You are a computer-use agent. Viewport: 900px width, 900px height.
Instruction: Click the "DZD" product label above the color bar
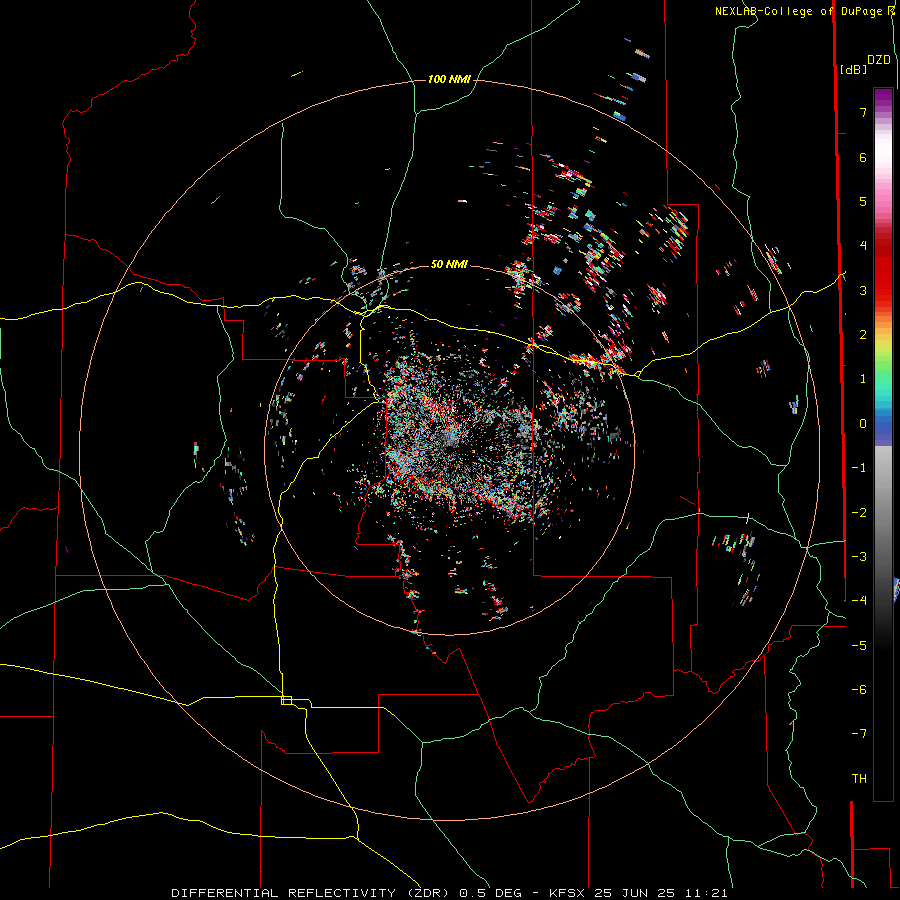click(x=879, y=60)
